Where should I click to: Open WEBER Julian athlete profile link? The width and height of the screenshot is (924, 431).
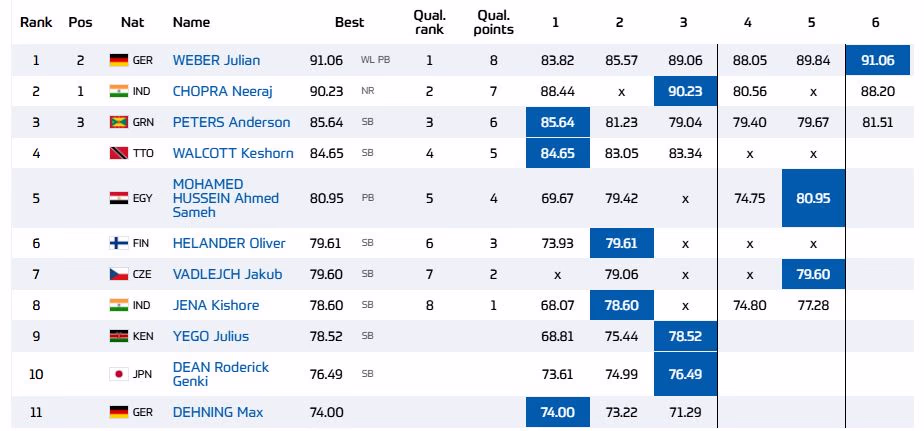tap(215, 61)
